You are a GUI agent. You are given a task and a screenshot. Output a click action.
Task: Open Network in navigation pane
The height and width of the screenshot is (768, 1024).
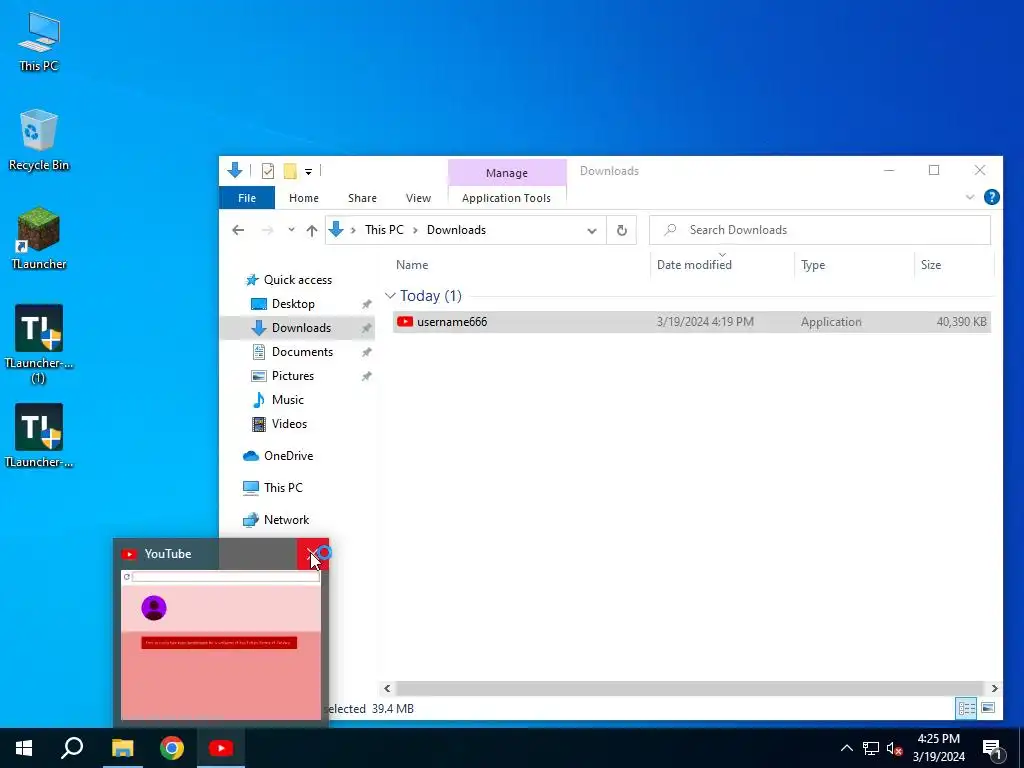286,520
